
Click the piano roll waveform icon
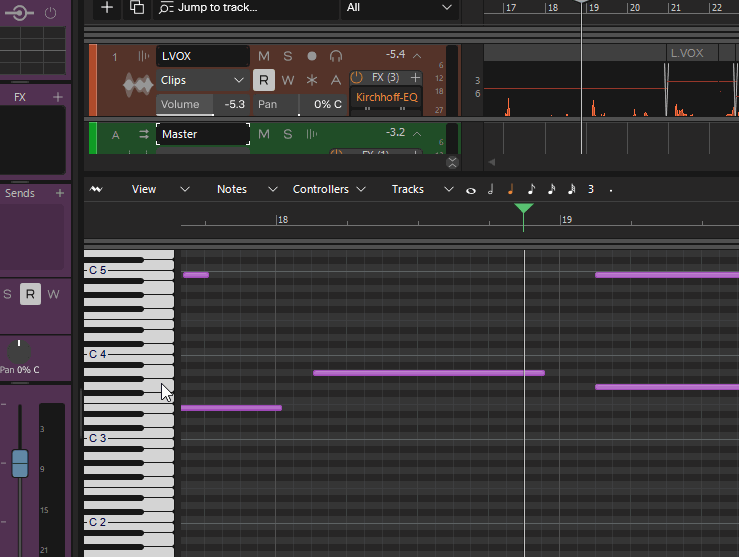click(x=96, y=189)
